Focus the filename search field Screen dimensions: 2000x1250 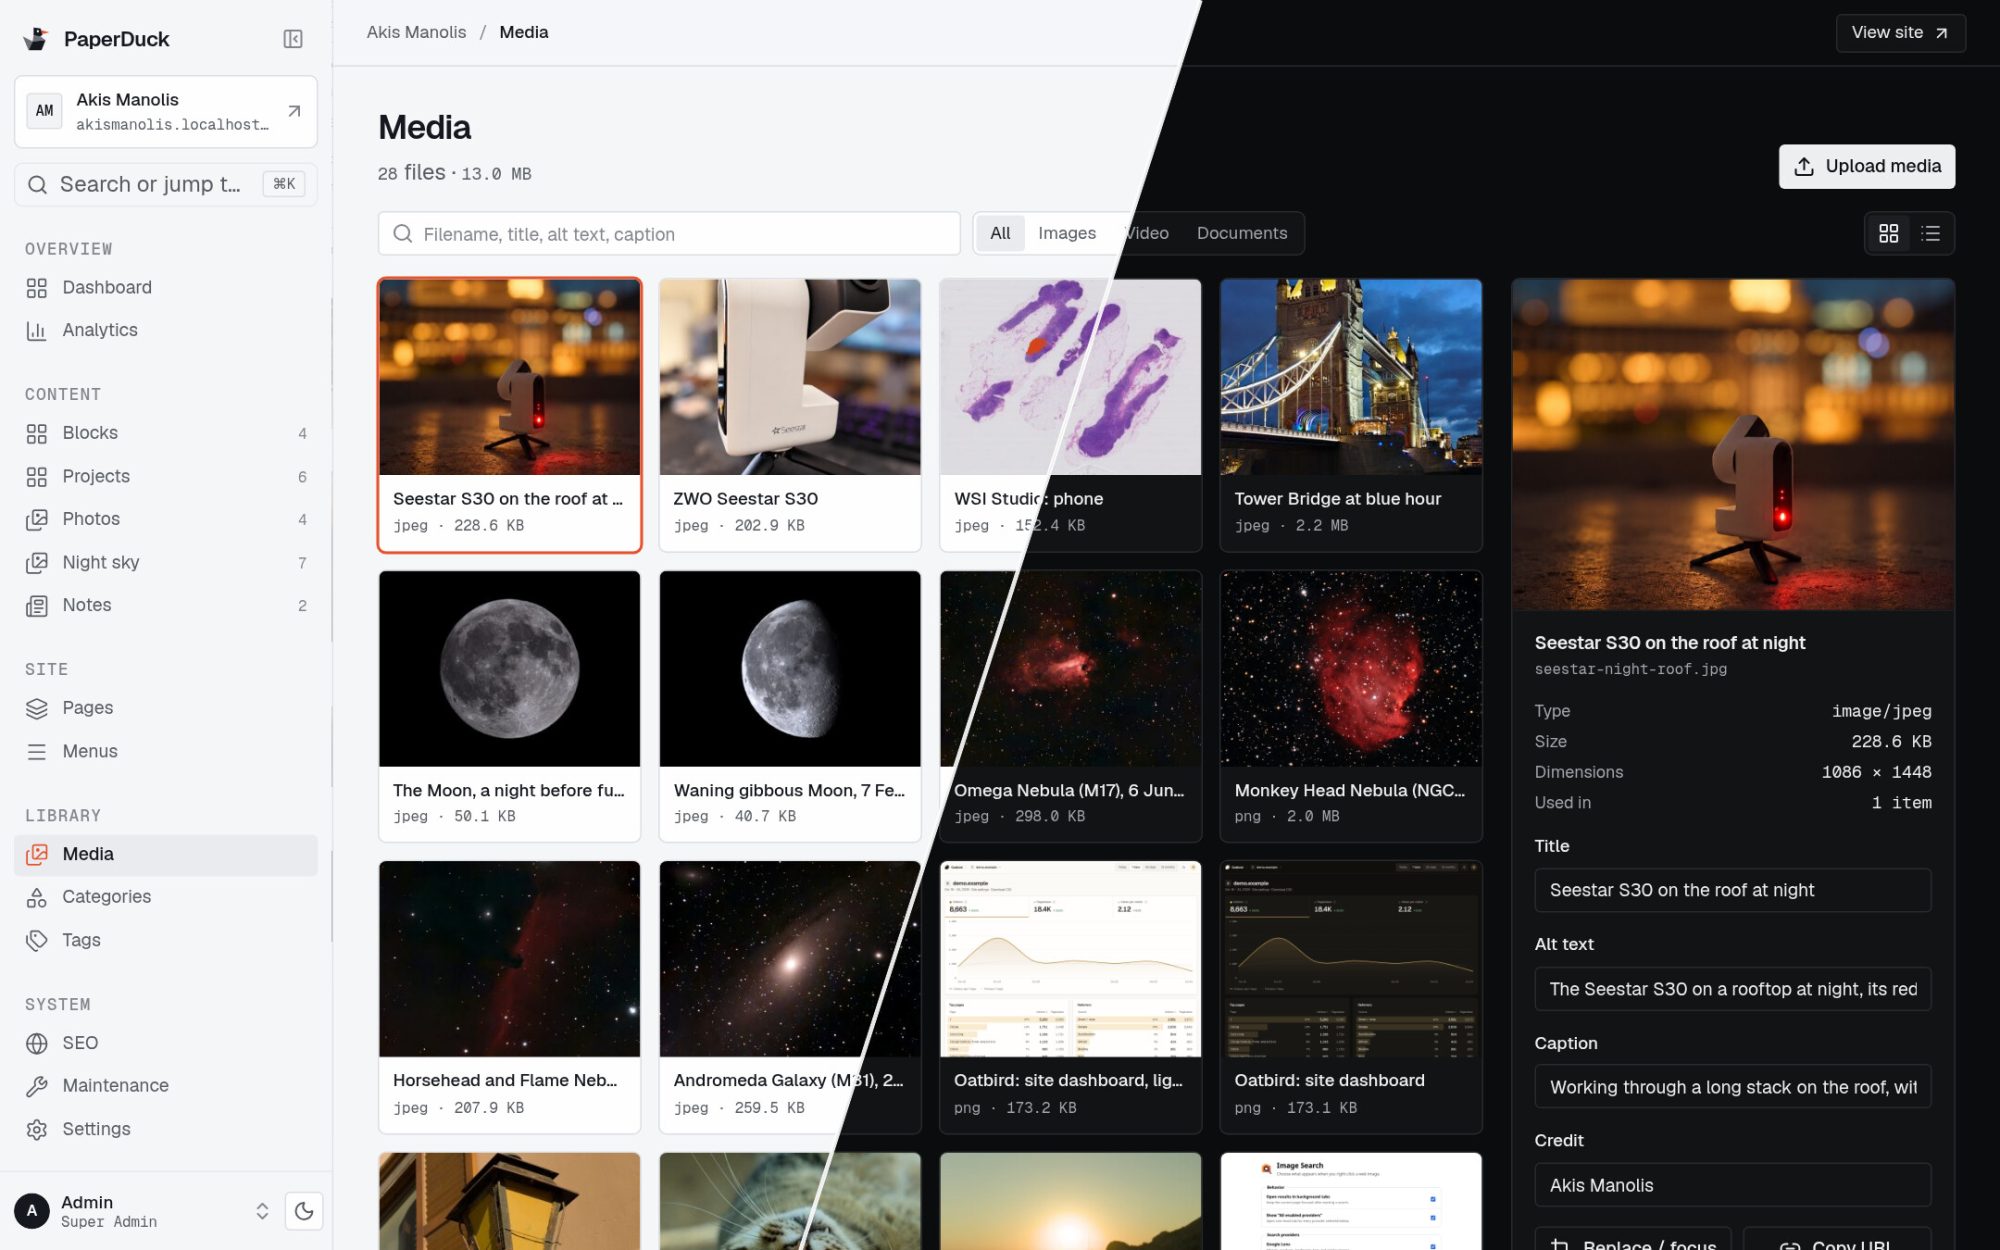(669, 233)
